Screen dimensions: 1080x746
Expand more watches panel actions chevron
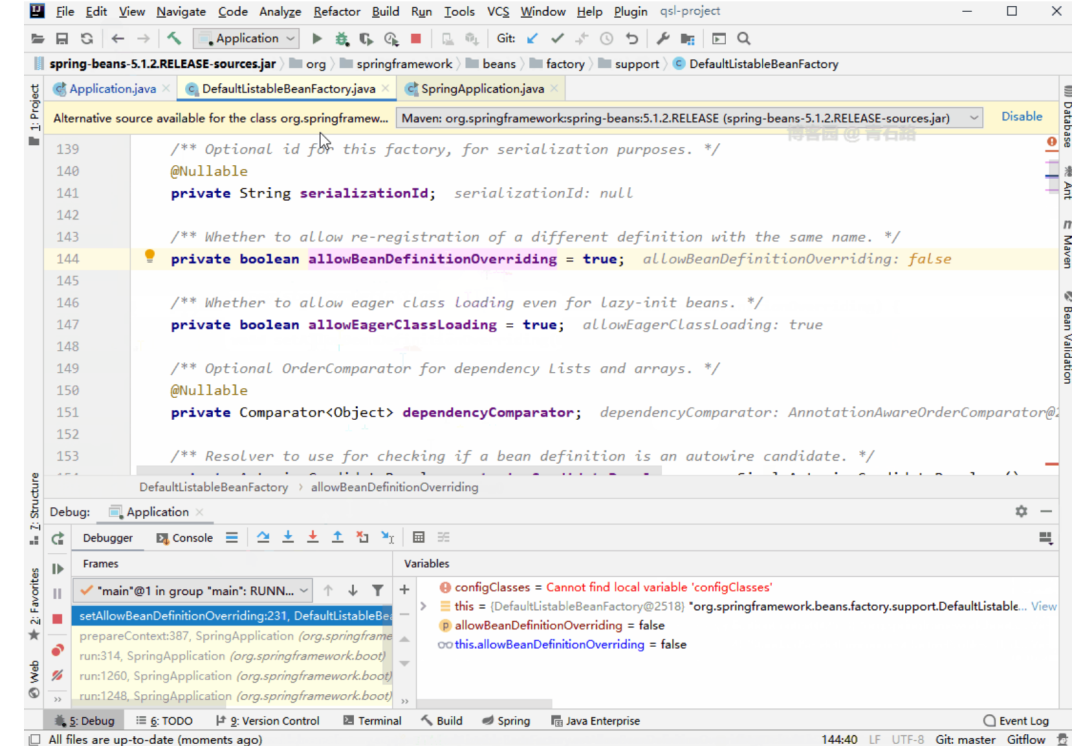pyautogui.click(x=405, y=701)
